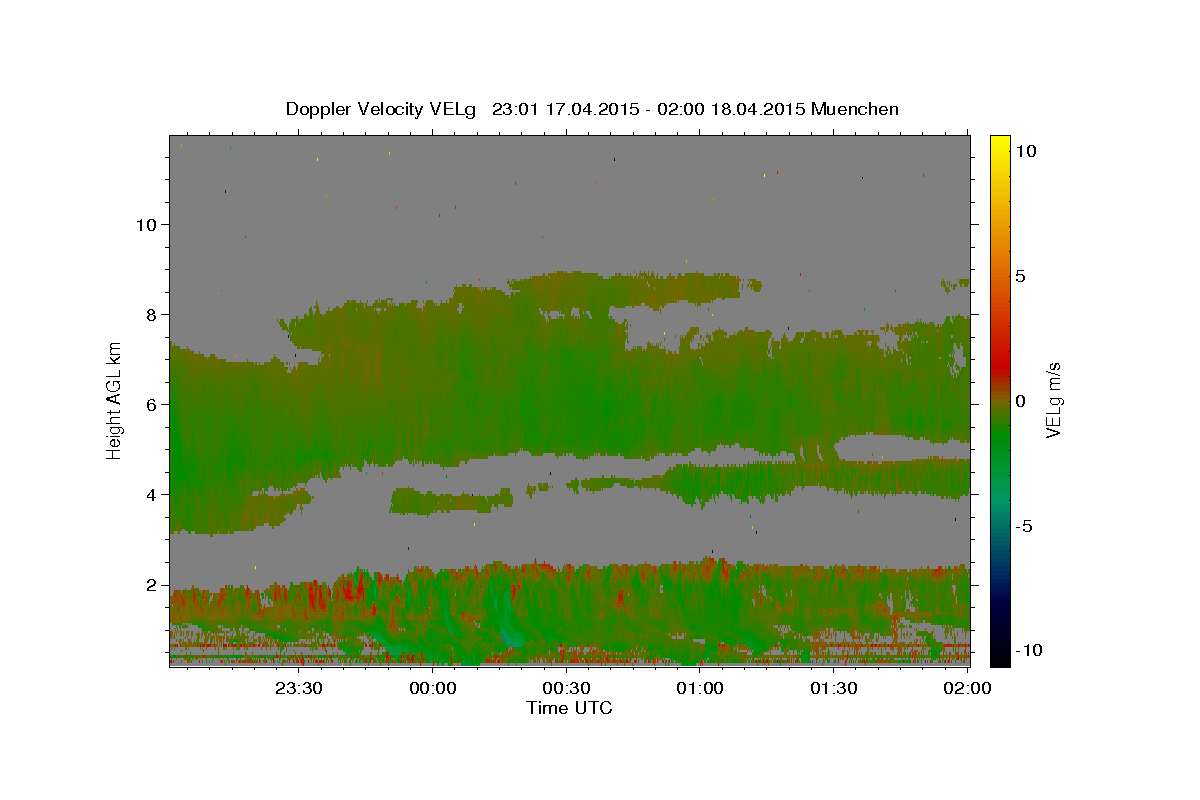Click the height tick label 6
Screen dimensions: 1200x800
point(150,404)
